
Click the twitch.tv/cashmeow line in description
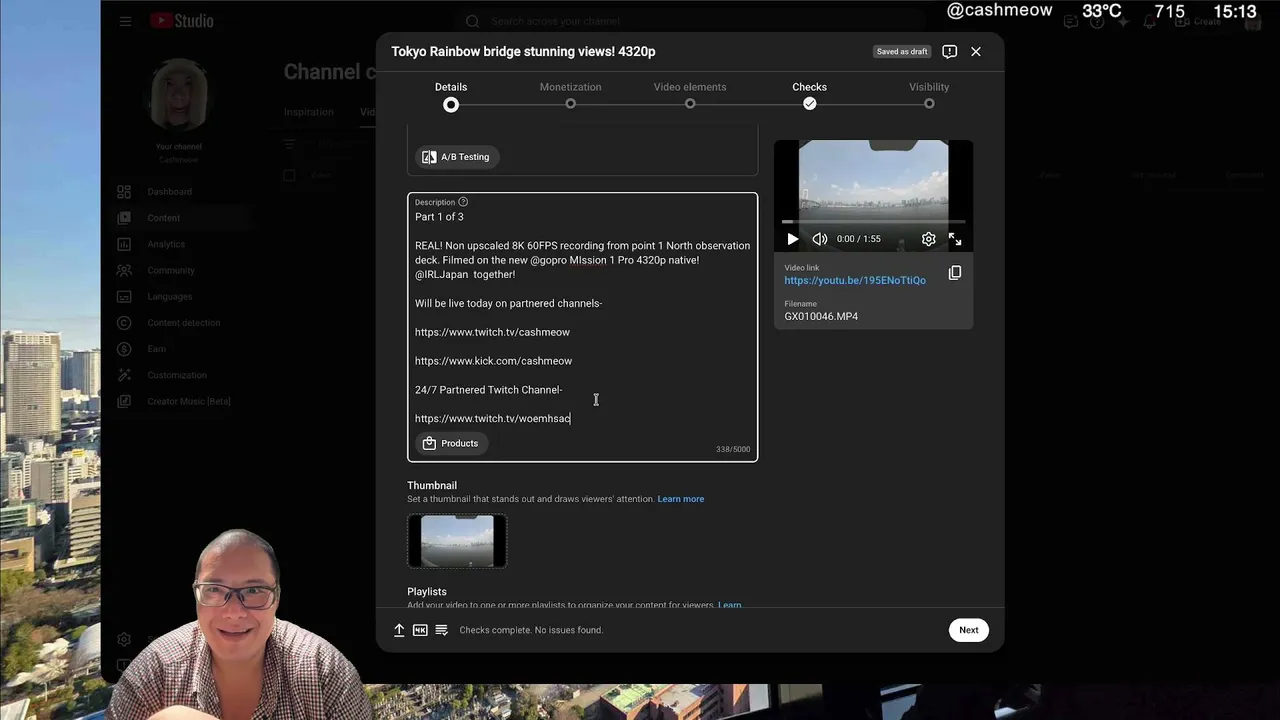pyautogui.click(x=492, y=332)
